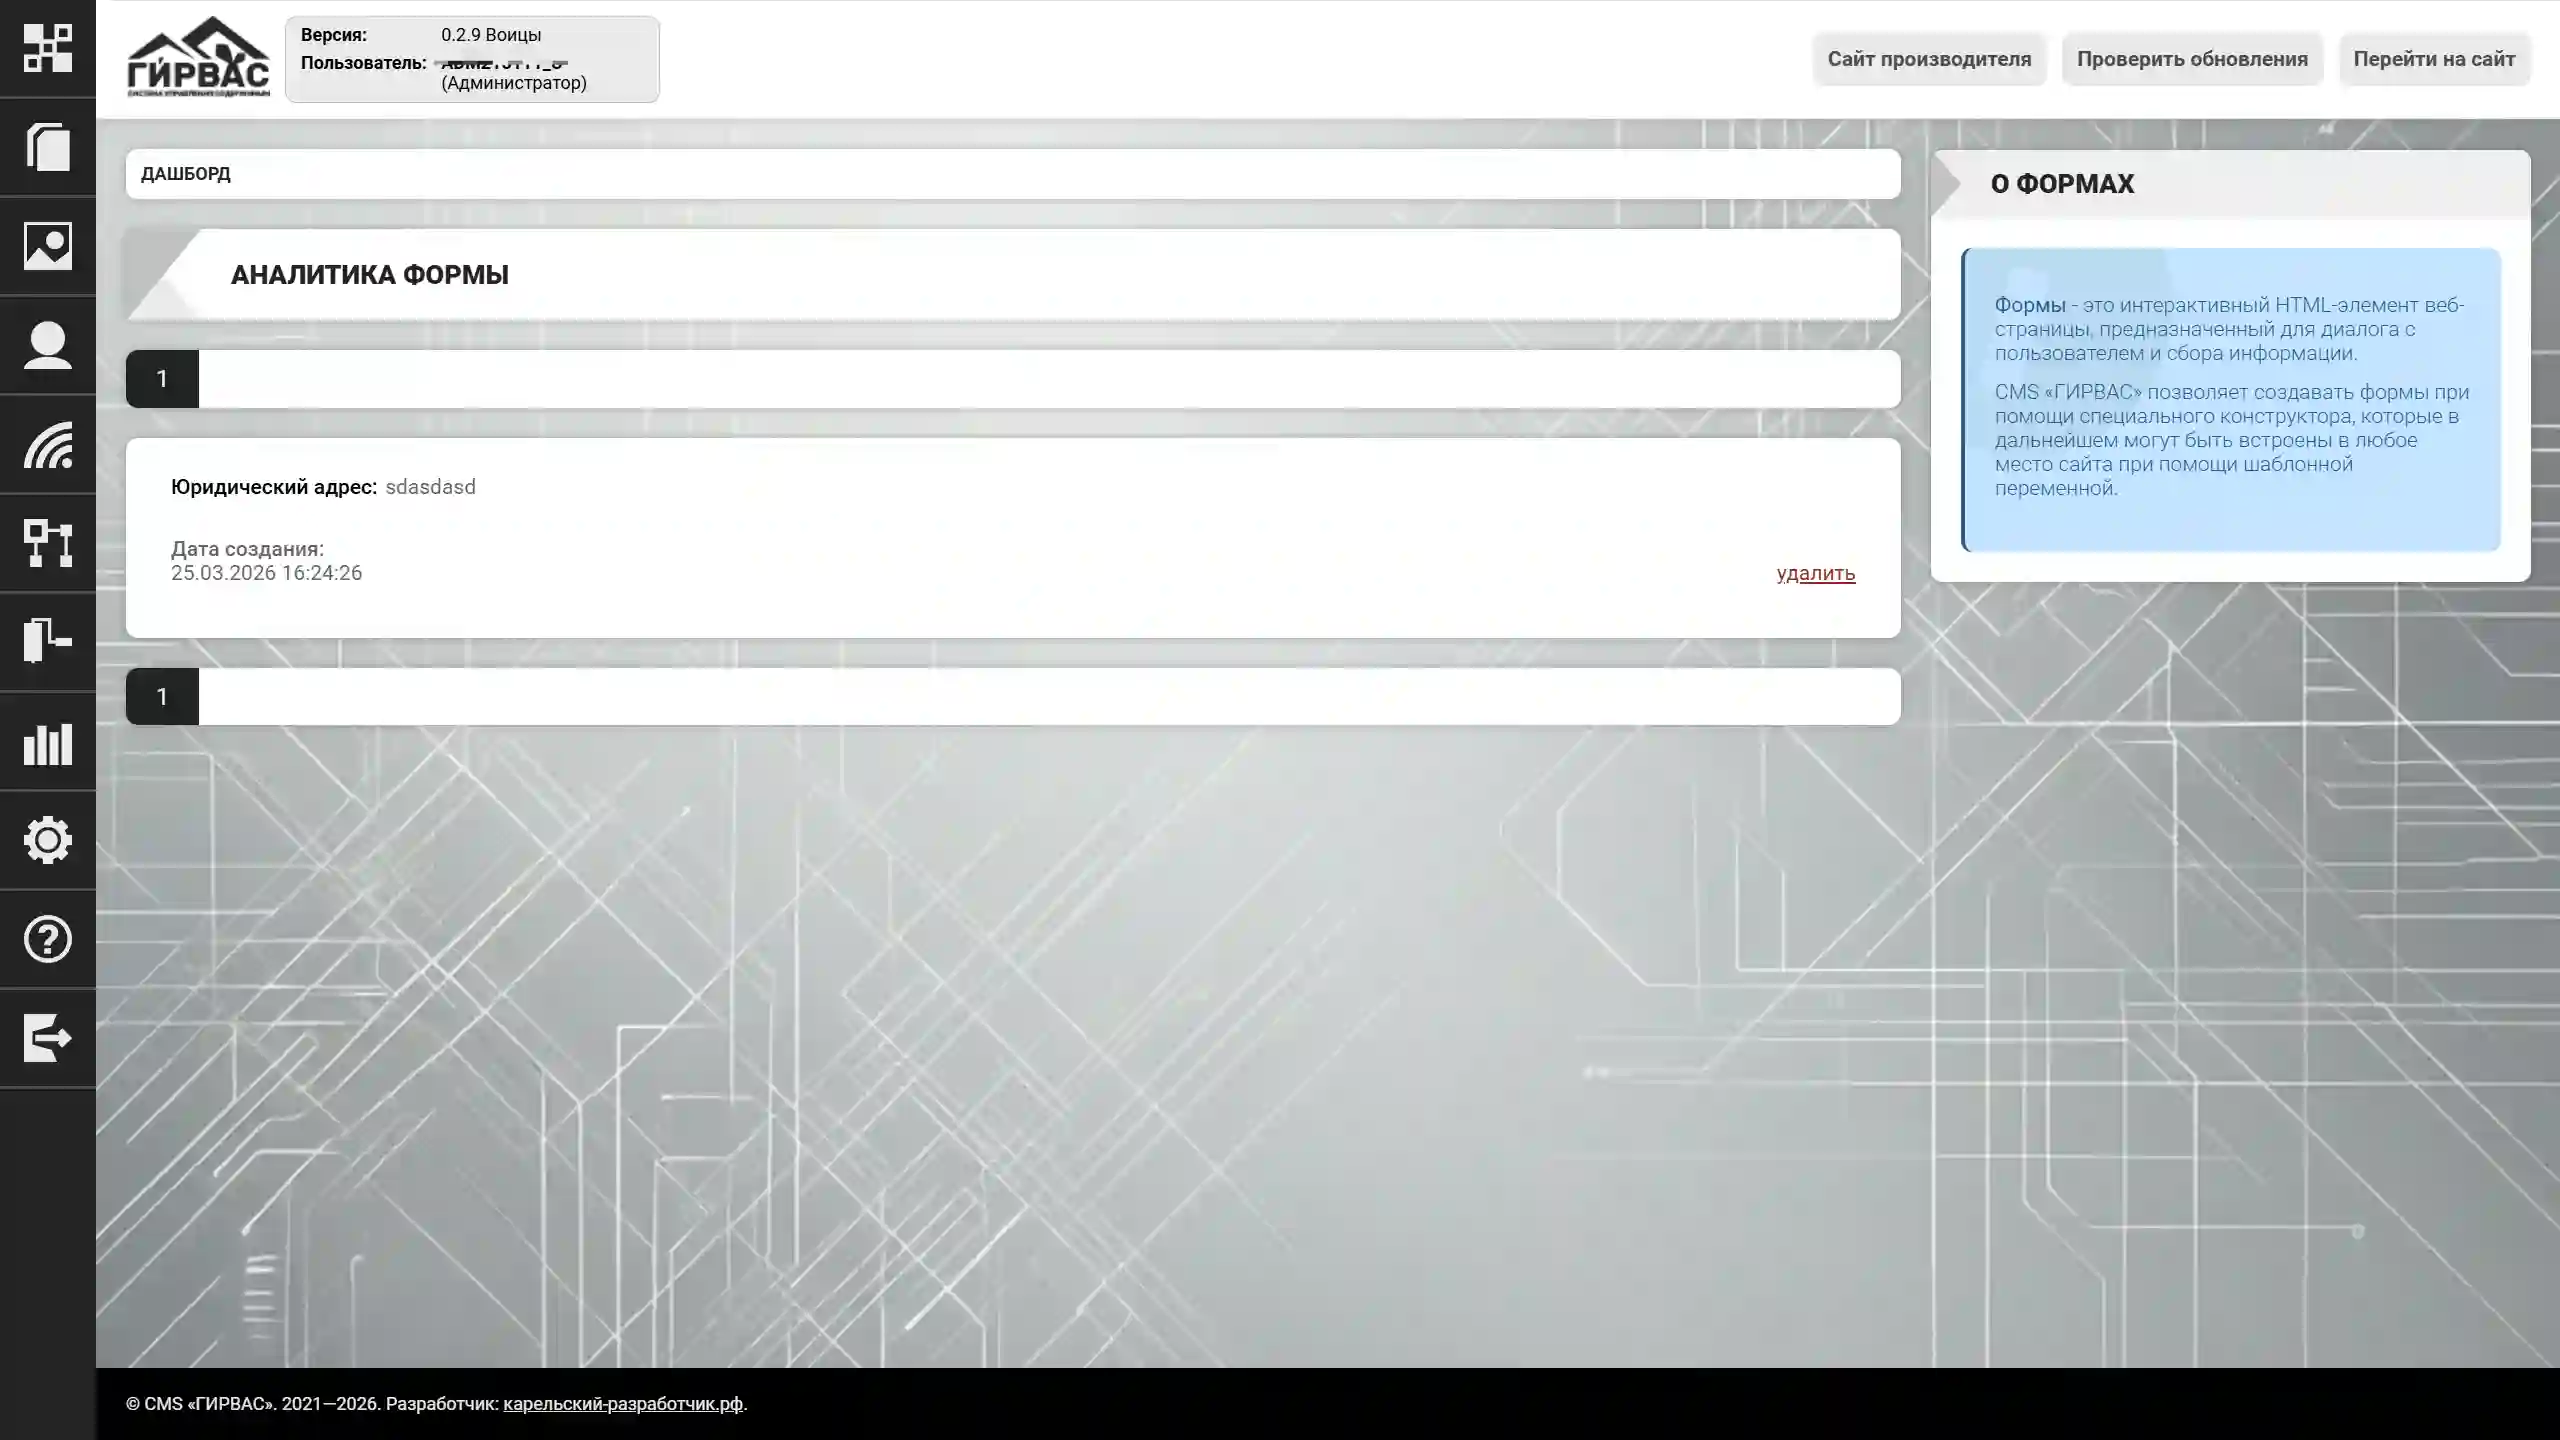Image resolution: width=2560 pixels, height=1440 pixels.
Task: Log out using the exit icon
Action: click(47, 1038)
